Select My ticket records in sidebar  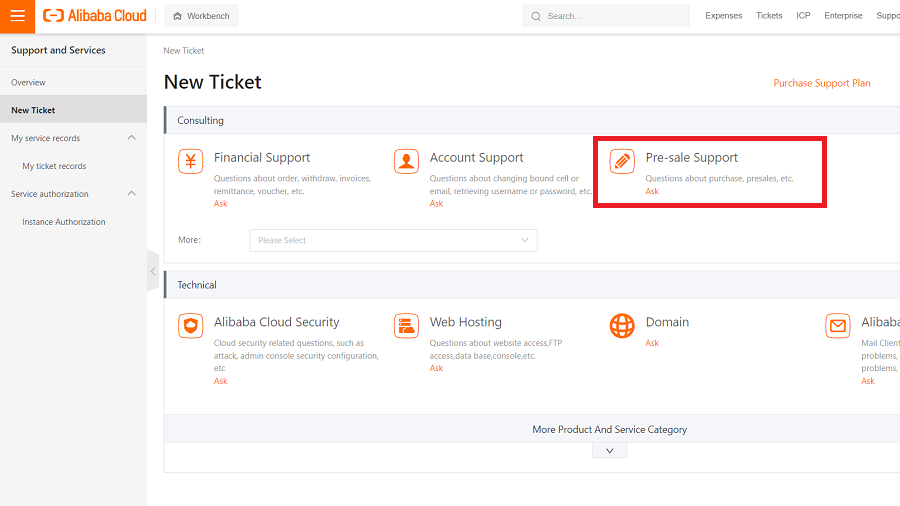[54, 166]
